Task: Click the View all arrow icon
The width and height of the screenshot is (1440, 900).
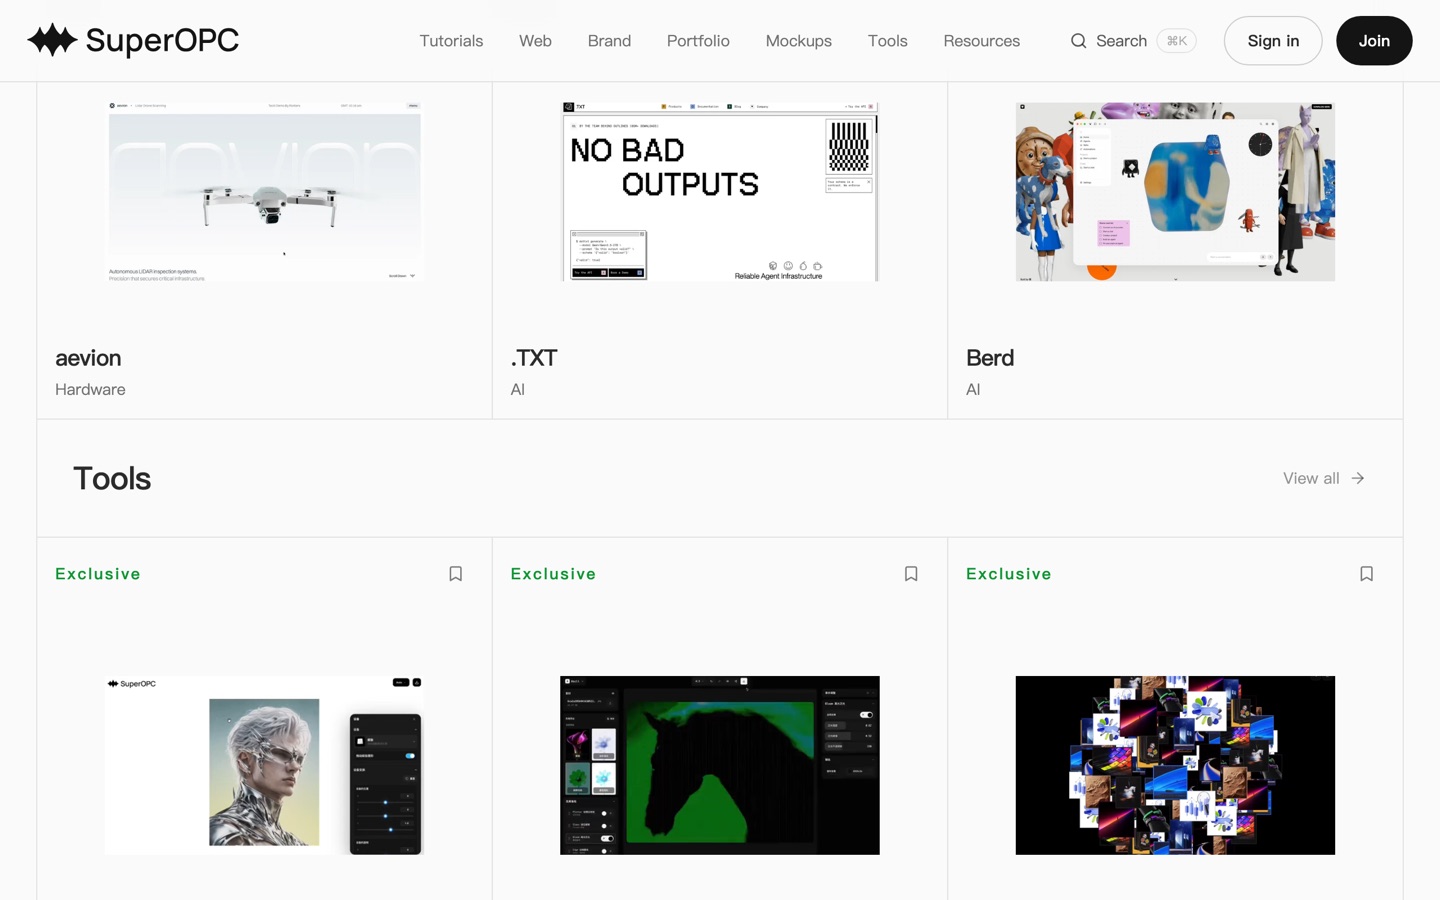Action: [x=1358, y=478]
